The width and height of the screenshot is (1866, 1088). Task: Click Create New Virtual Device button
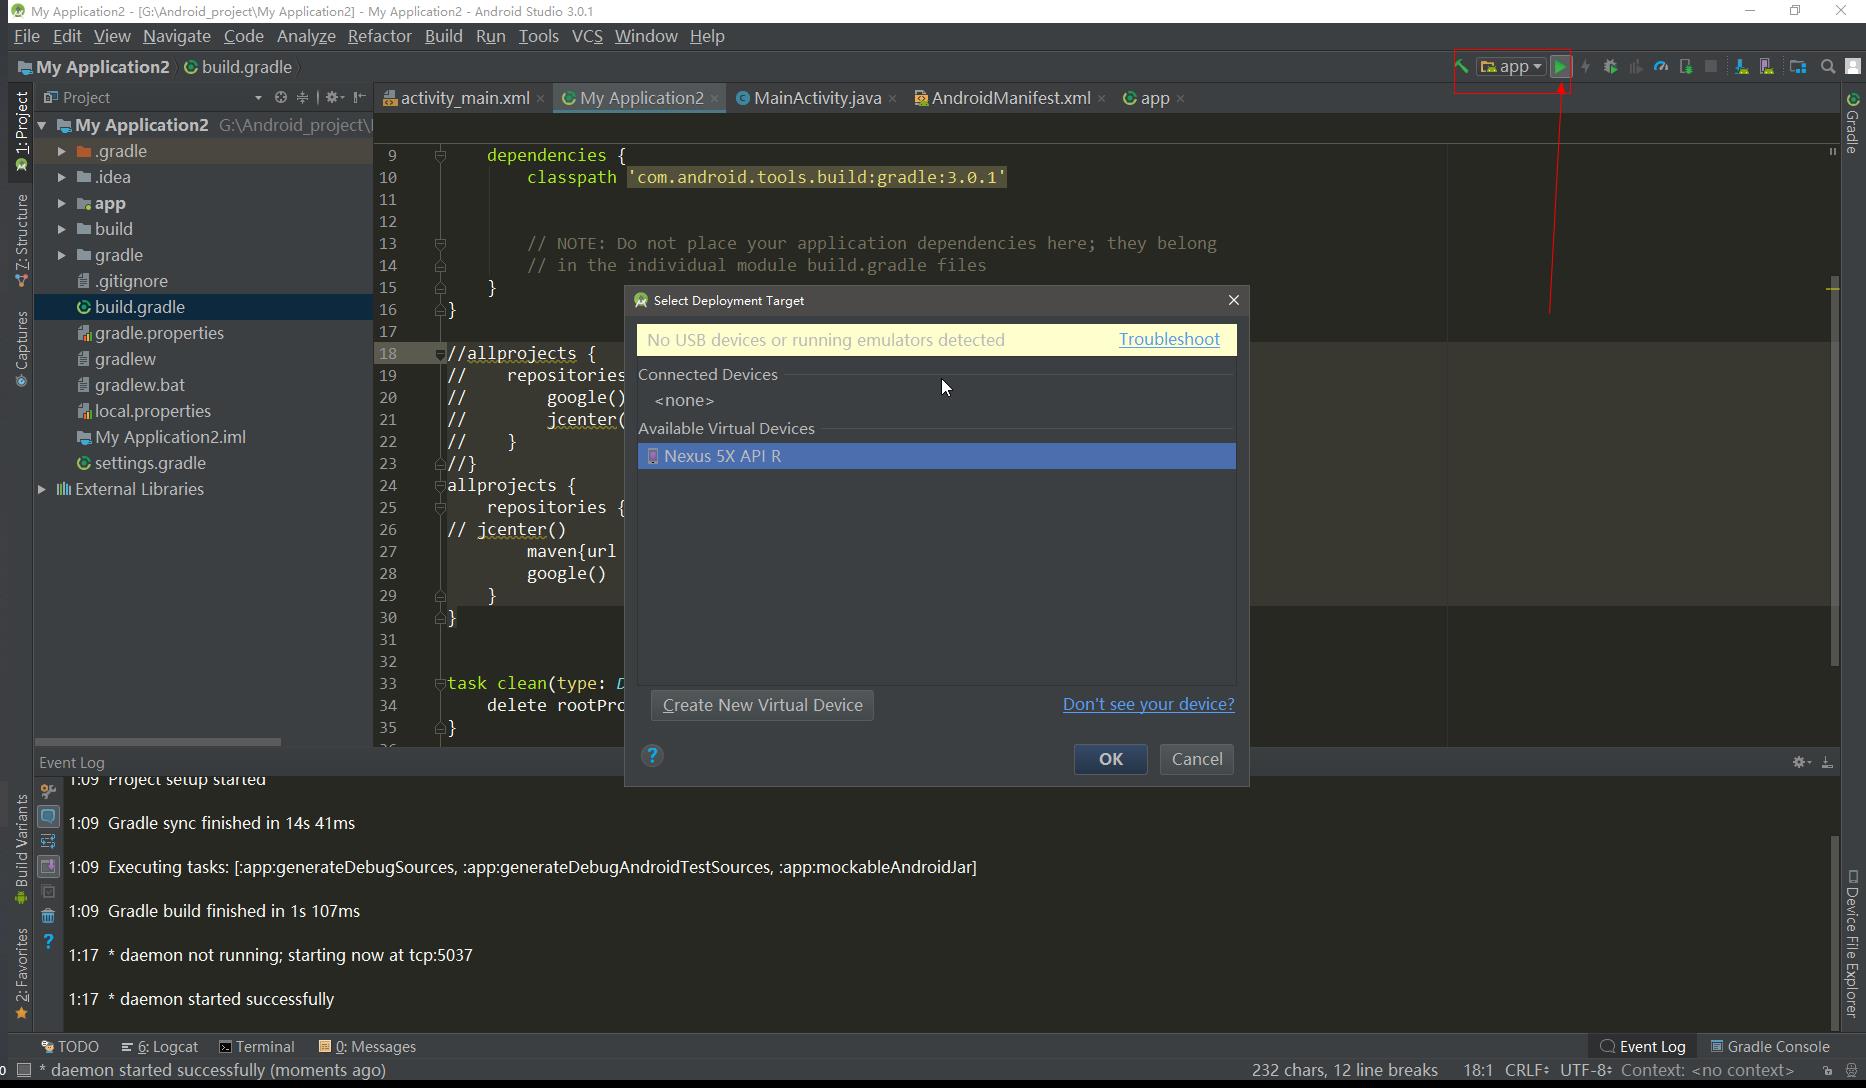[762, 705]
